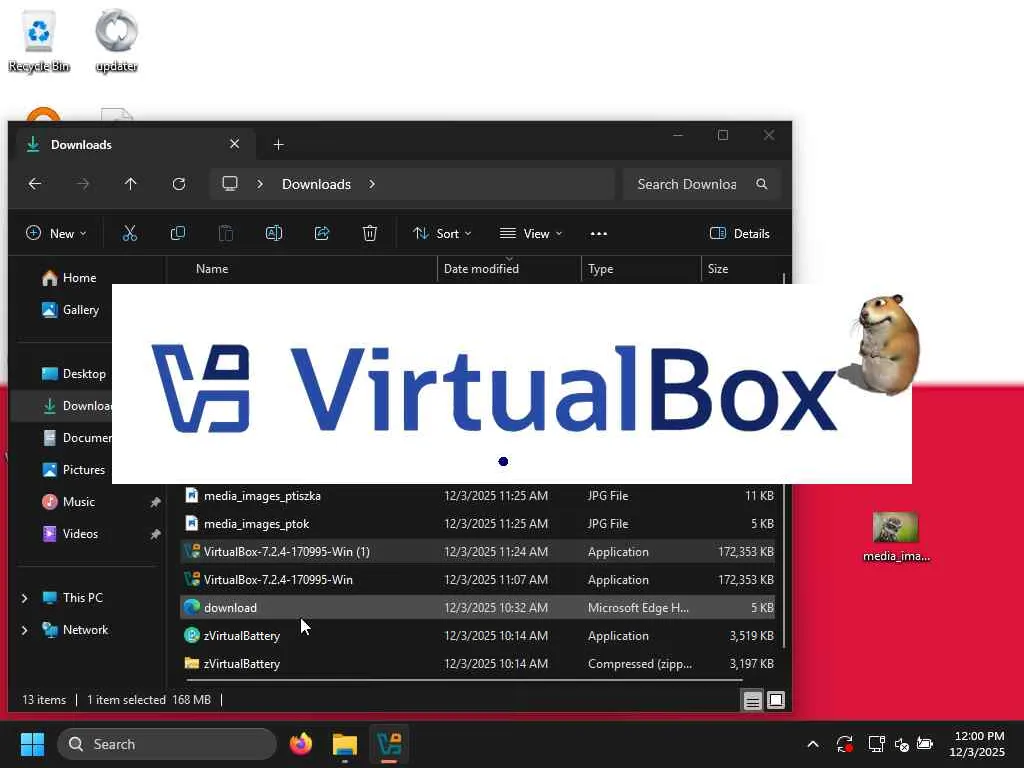The image size is (1024, 768).
Task: Sort by the Type column header
Action: [x=641, y=268]
